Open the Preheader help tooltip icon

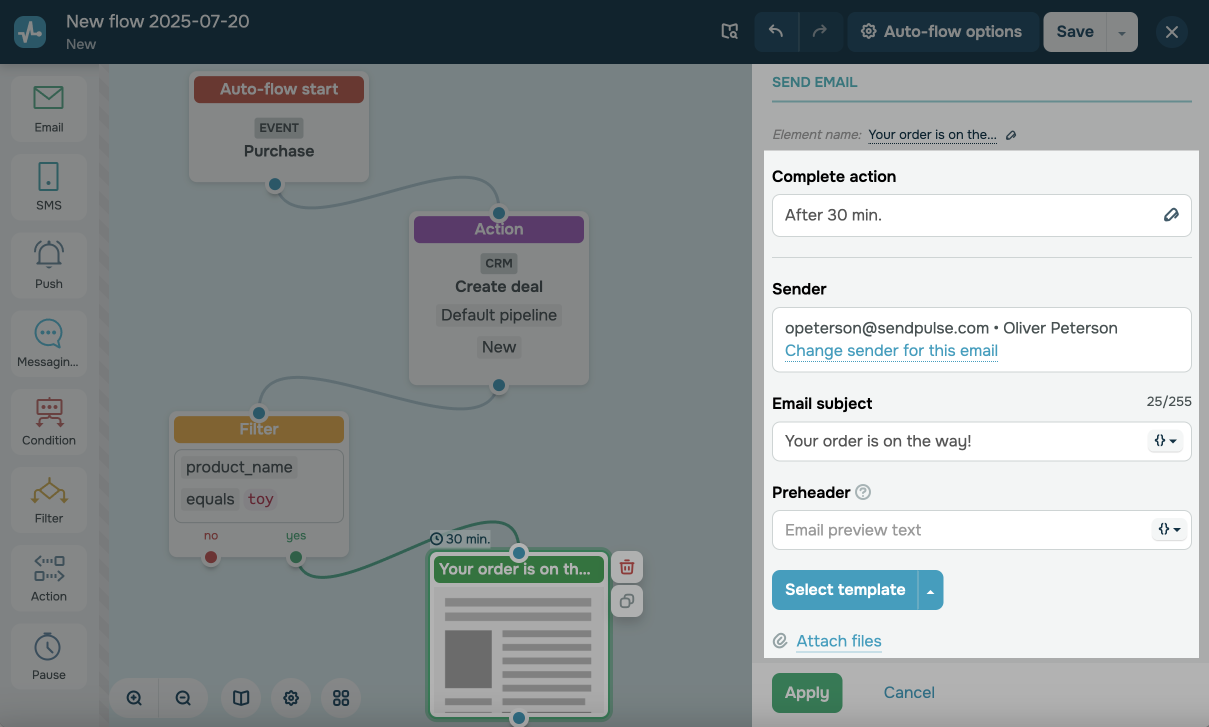pyautogui.click(x=863, y=492)
